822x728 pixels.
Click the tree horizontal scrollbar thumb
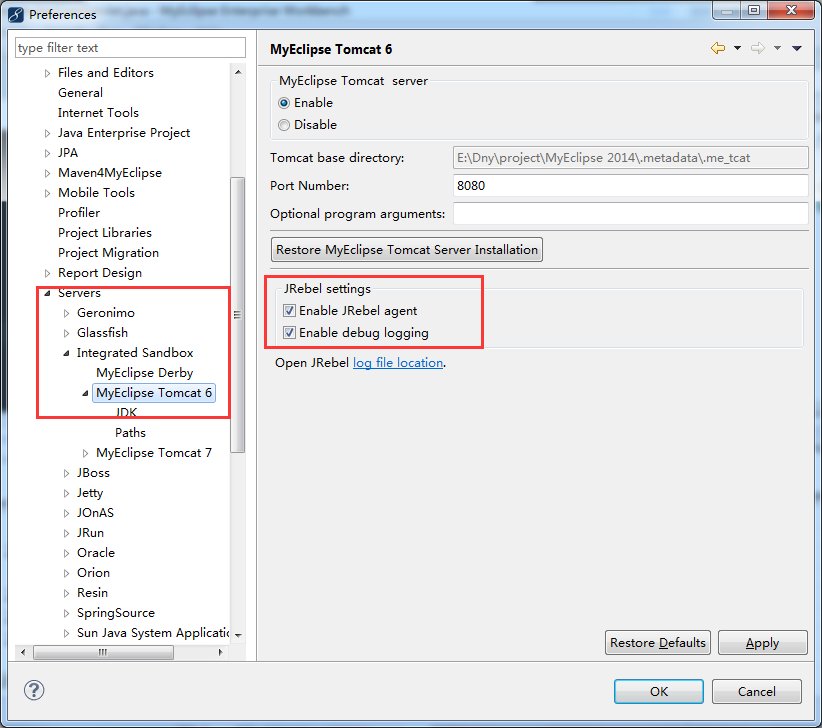103,652
